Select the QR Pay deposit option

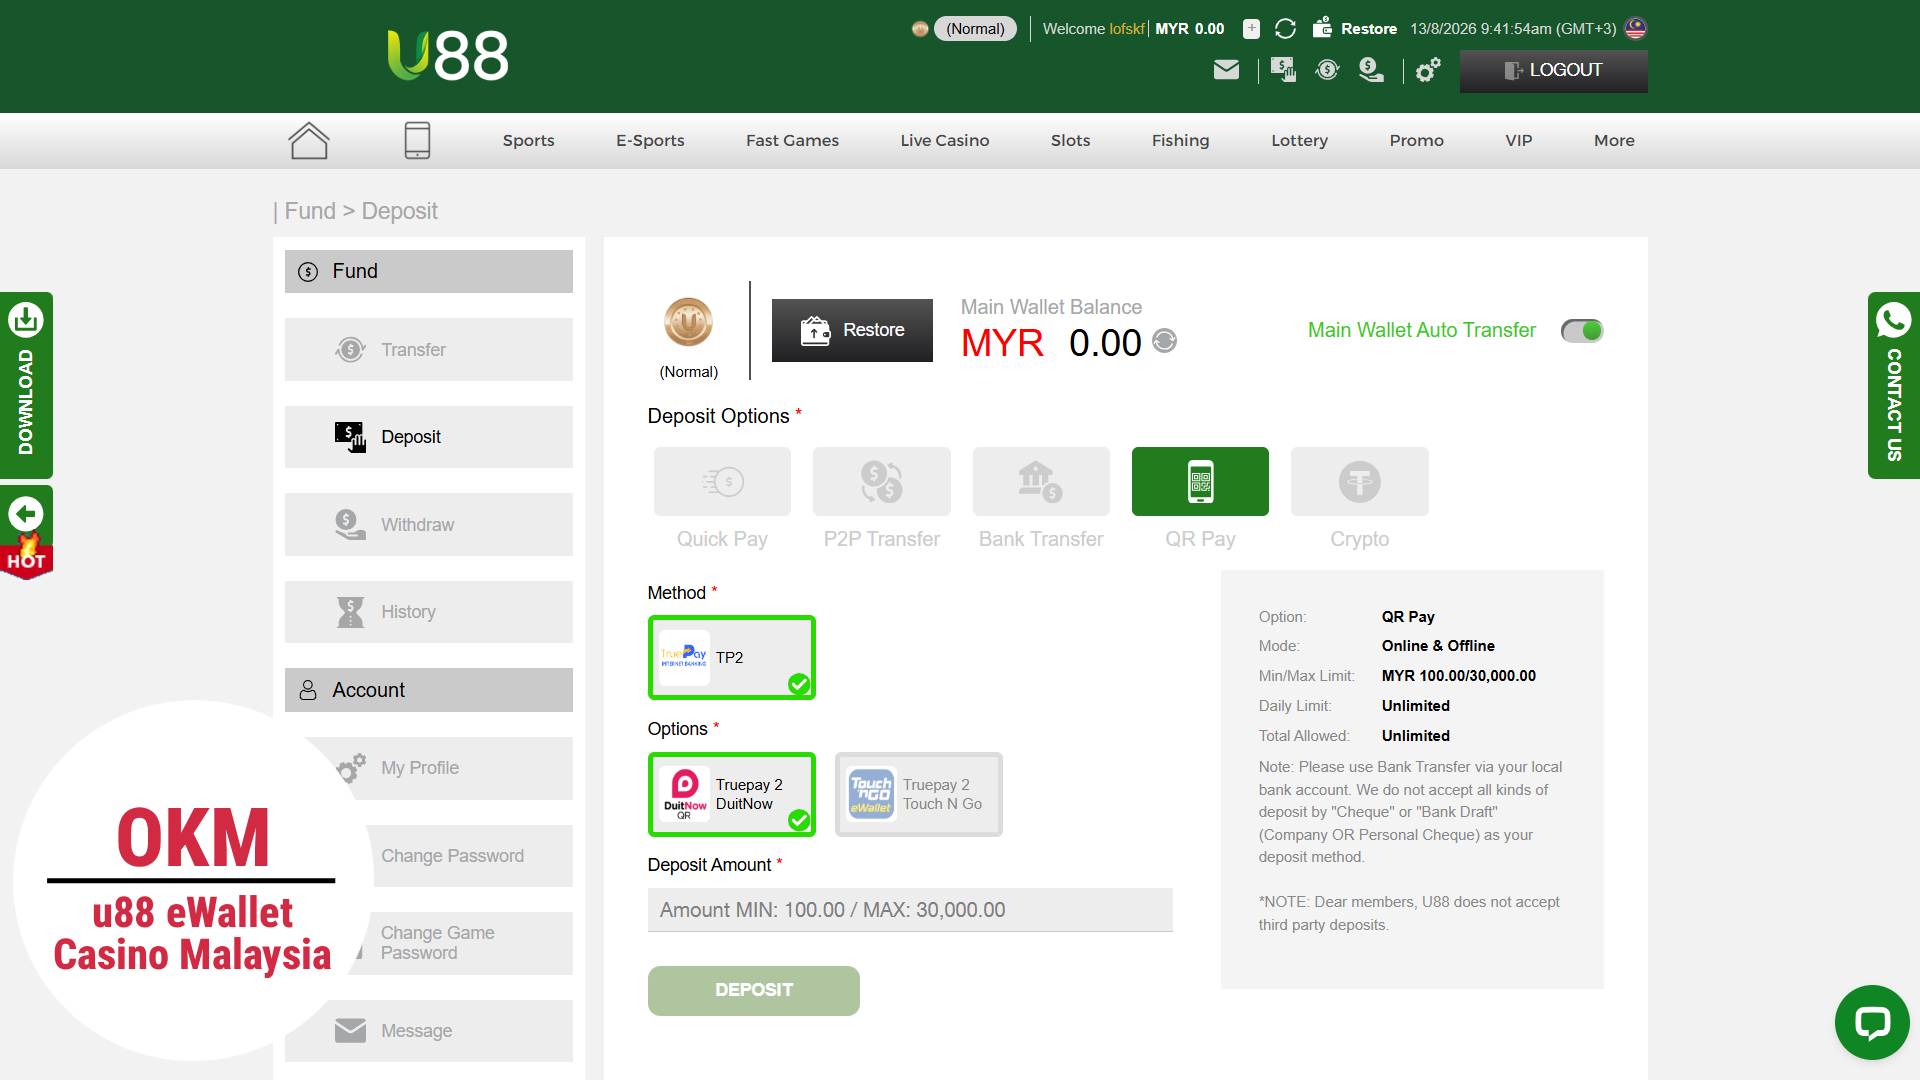1200,481
